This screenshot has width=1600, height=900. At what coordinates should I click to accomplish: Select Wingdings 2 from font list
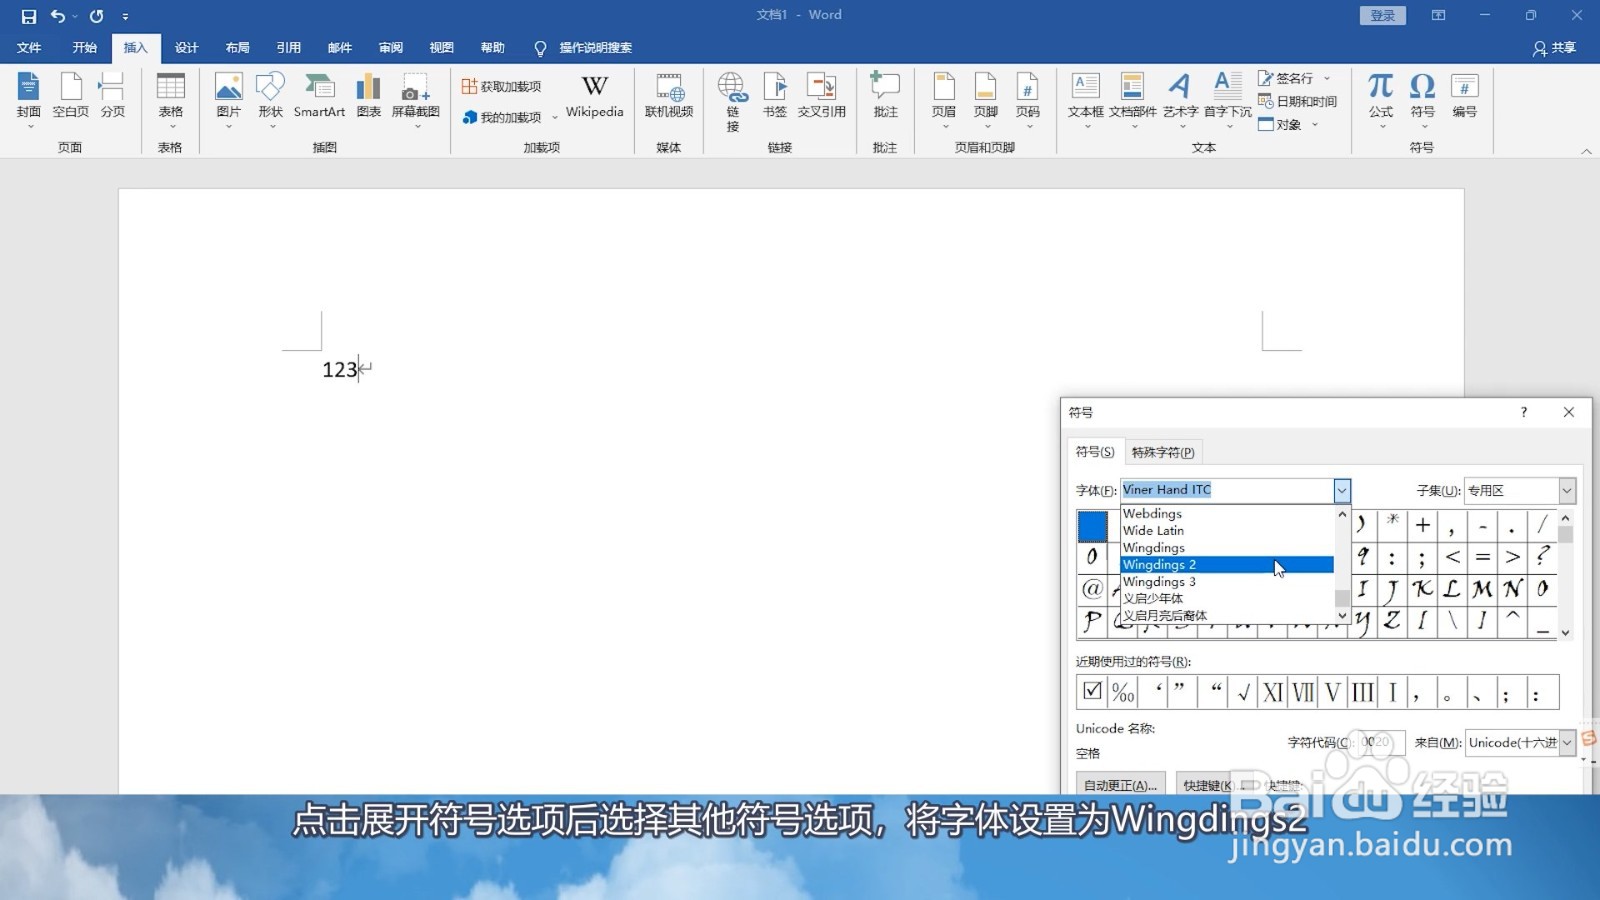coord(1227,564)
